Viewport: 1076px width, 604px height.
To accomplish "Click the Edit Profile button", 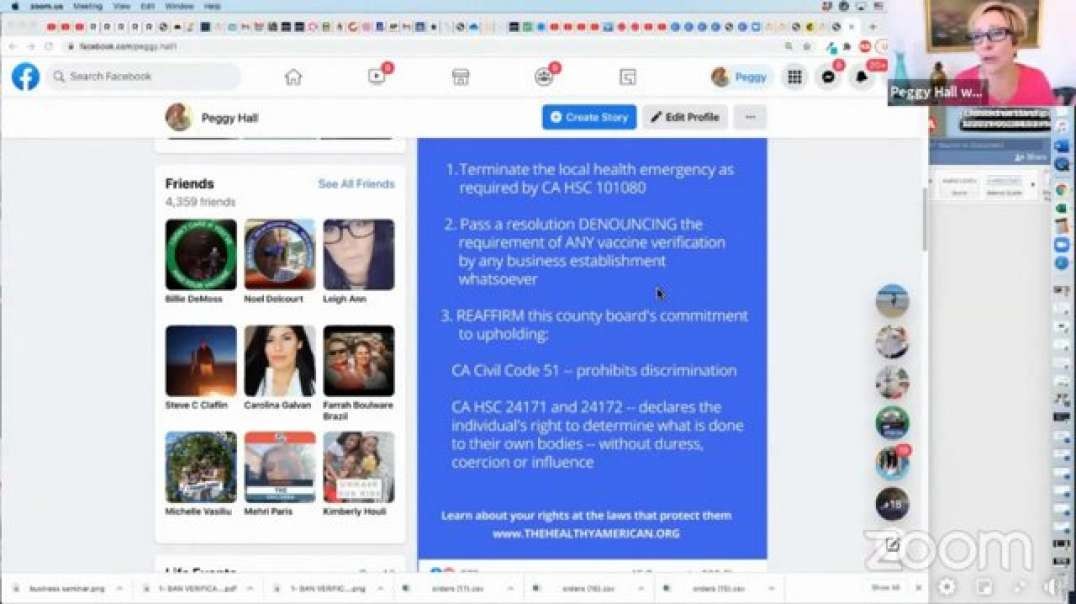I will (685, 117).
